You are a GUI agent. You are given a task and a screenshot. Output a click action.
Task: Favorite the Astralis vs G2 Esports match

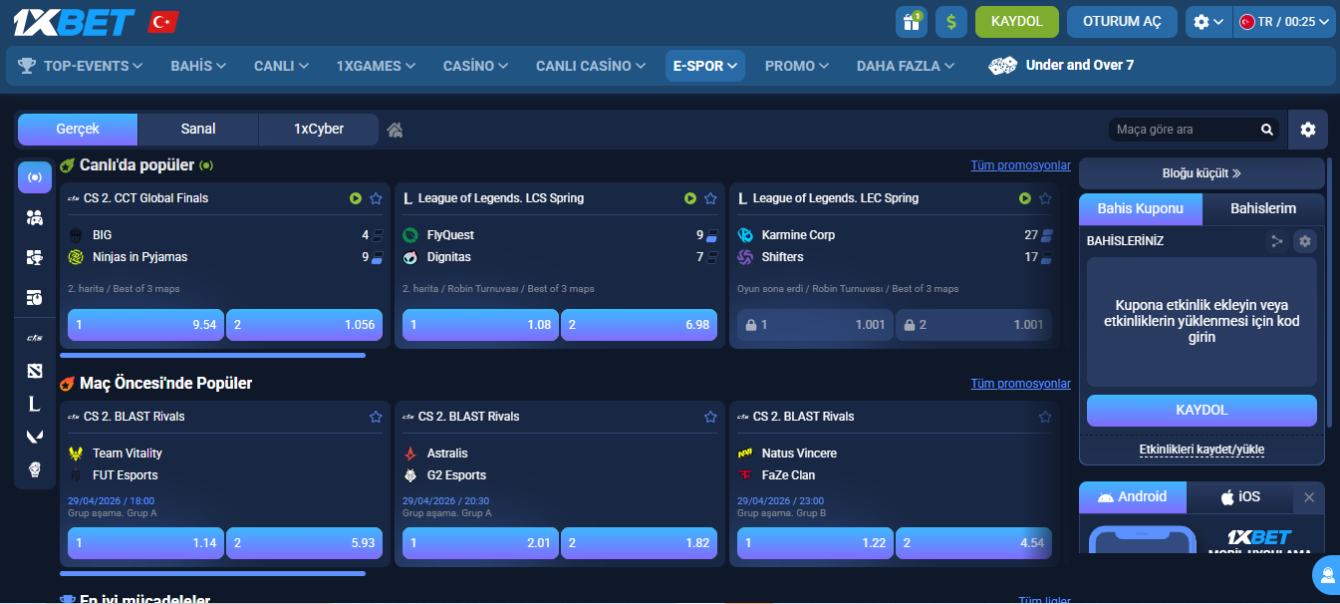pyautogui.click(x=710, y=416)
